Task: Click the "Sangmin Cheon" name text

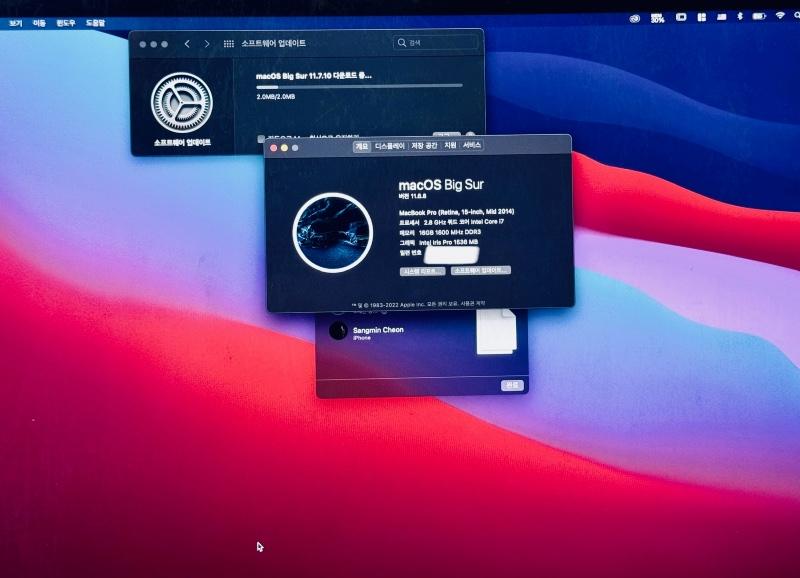Action: [378, 330]
